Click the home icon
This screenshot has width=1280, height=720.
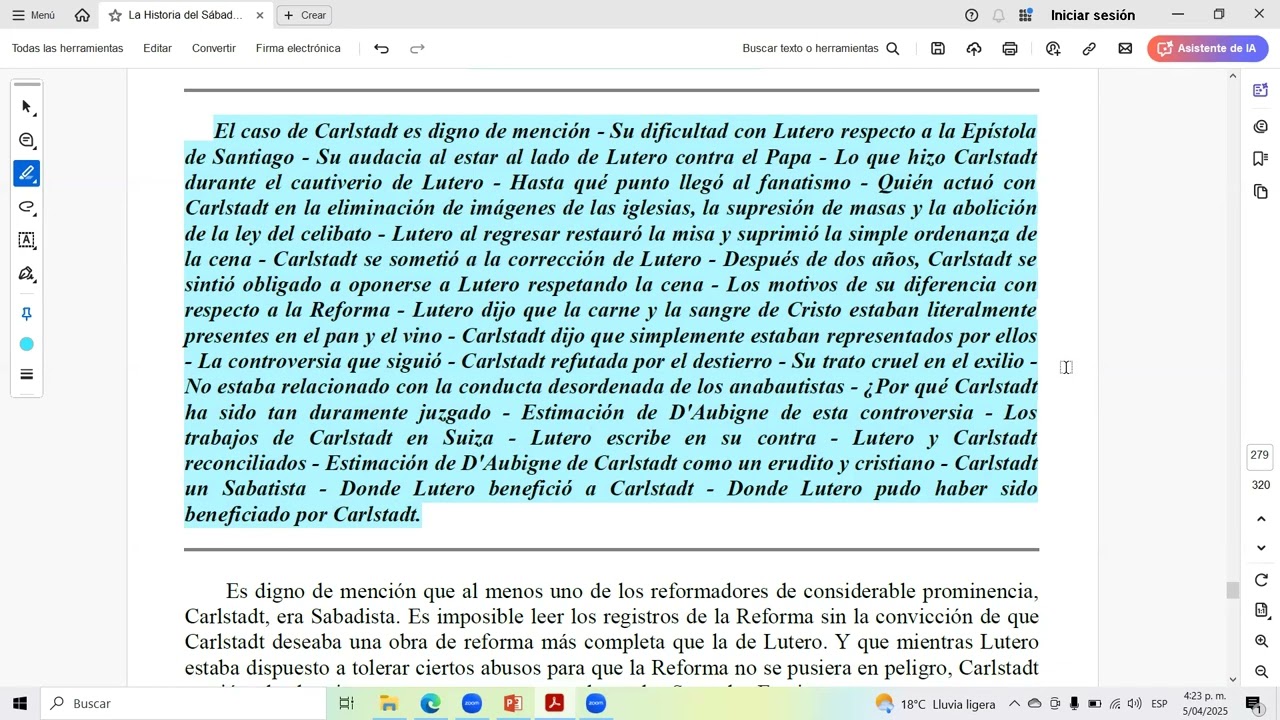[x=82, y=15]
